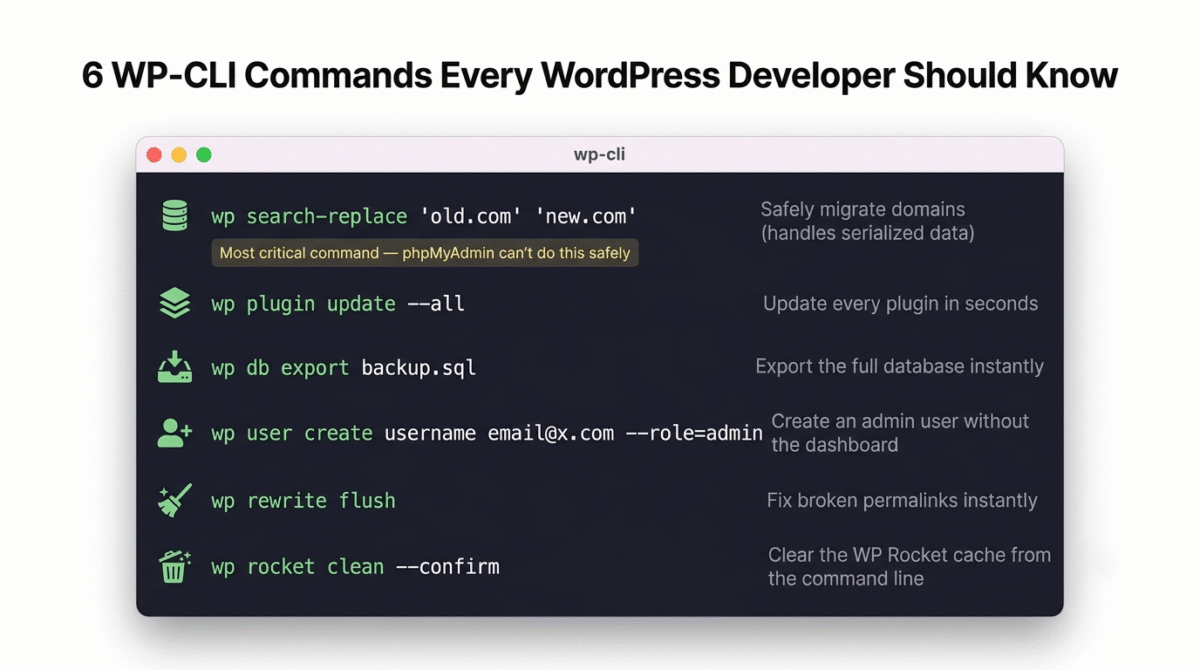Click 'Update every plugin in seconds' text

click(x=900, y=303)
